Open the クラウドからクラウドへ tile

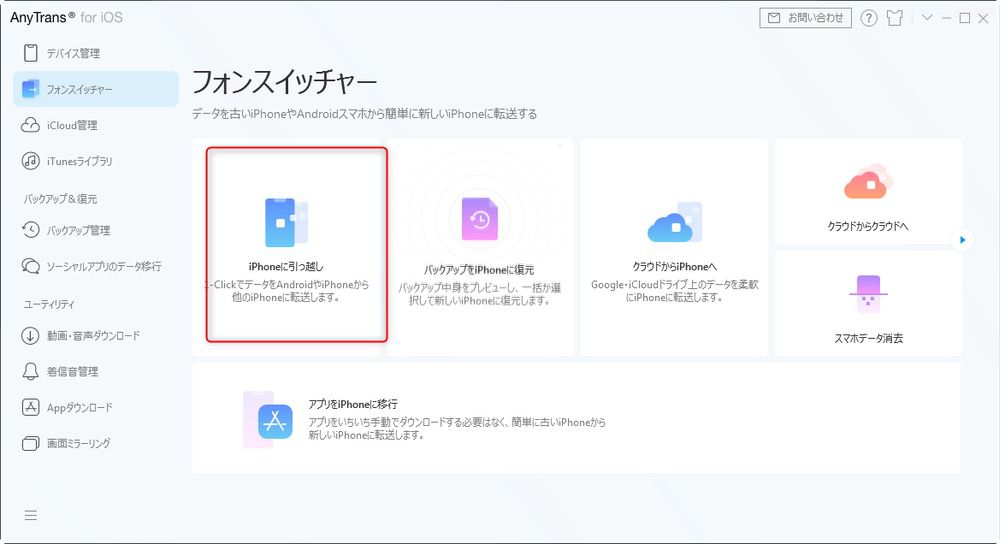click(x=867, y=192)
